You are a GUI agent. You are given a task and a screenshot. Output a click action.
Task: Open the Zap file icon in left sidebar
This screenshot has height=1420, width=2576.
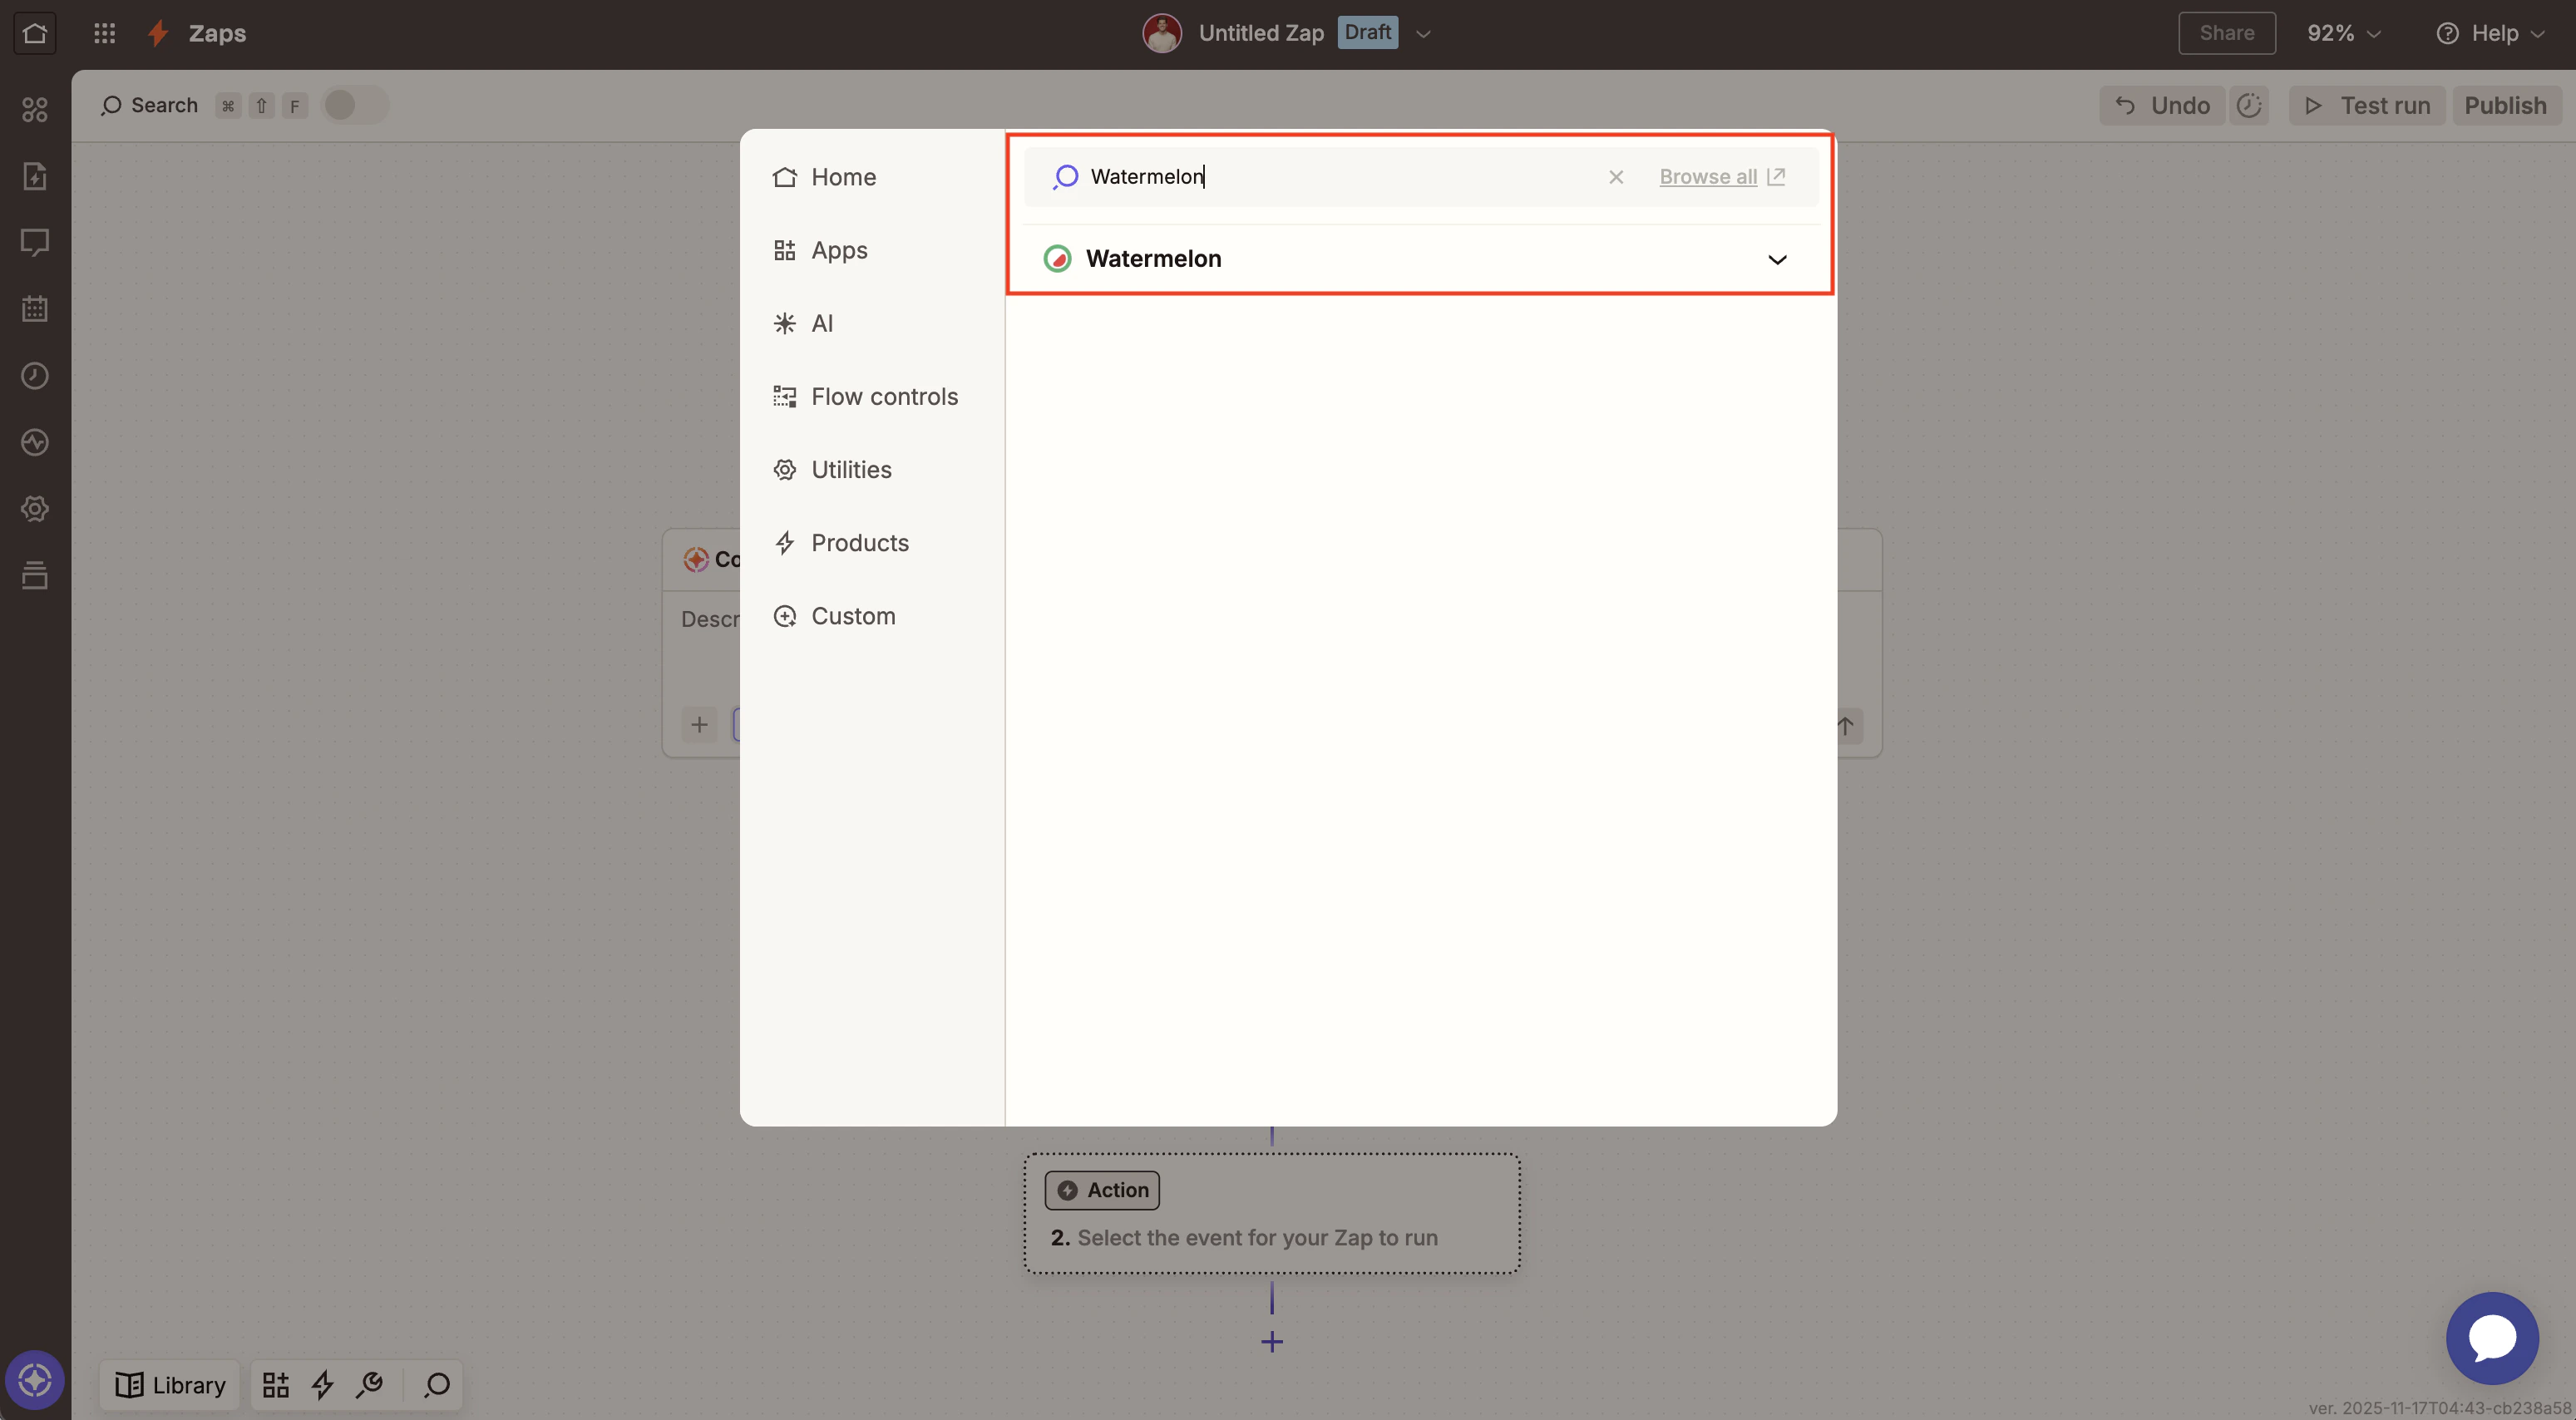pyautogui.click(x=35, y=176)
